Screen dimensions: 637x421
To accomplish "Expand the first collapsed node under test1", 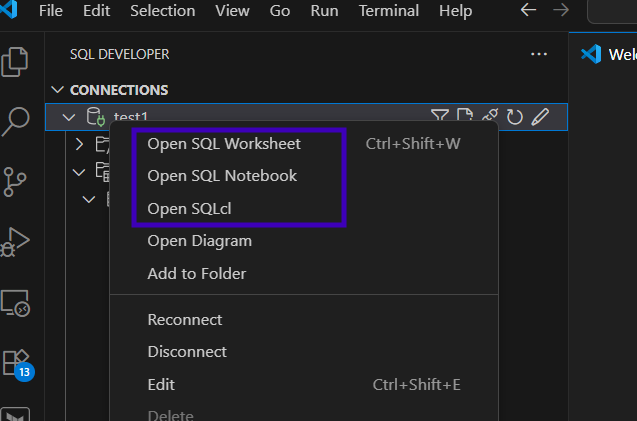I will click(80, 145).
